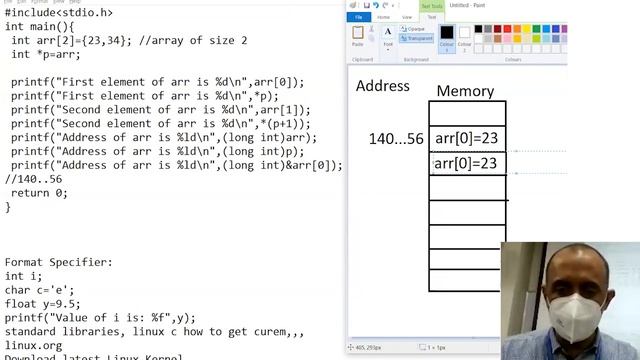Click the '#include<stdio.h>' line in the editor
The height and width of the screenshot is (360, 640).
coord(59,13)
